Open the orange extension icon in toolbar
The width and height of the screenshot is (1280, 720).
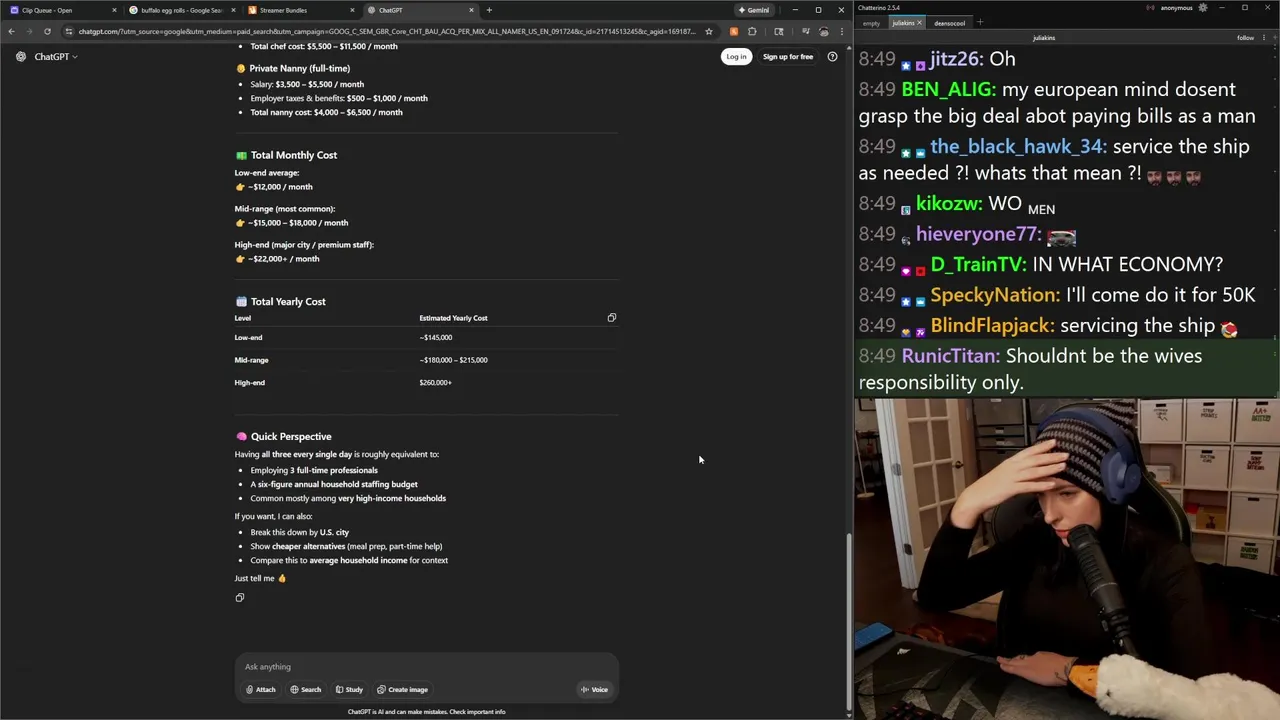[733, 31]
